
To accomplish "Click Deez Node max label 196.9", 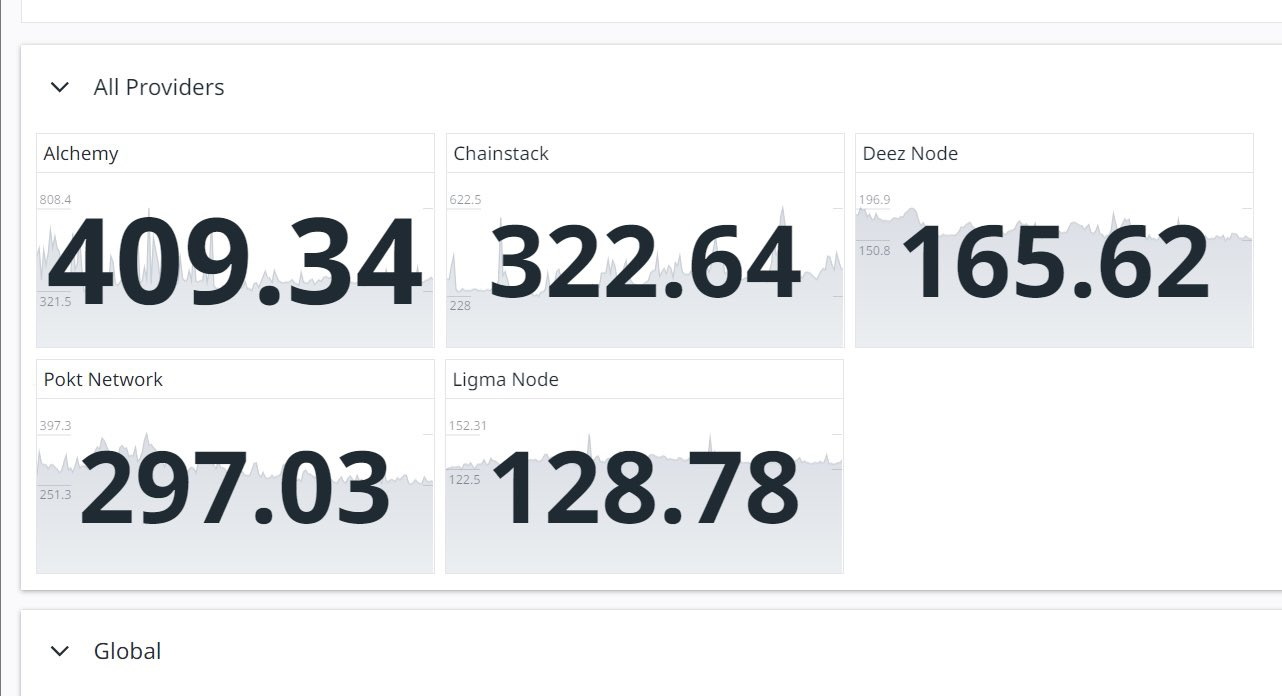I will (874, 200).
